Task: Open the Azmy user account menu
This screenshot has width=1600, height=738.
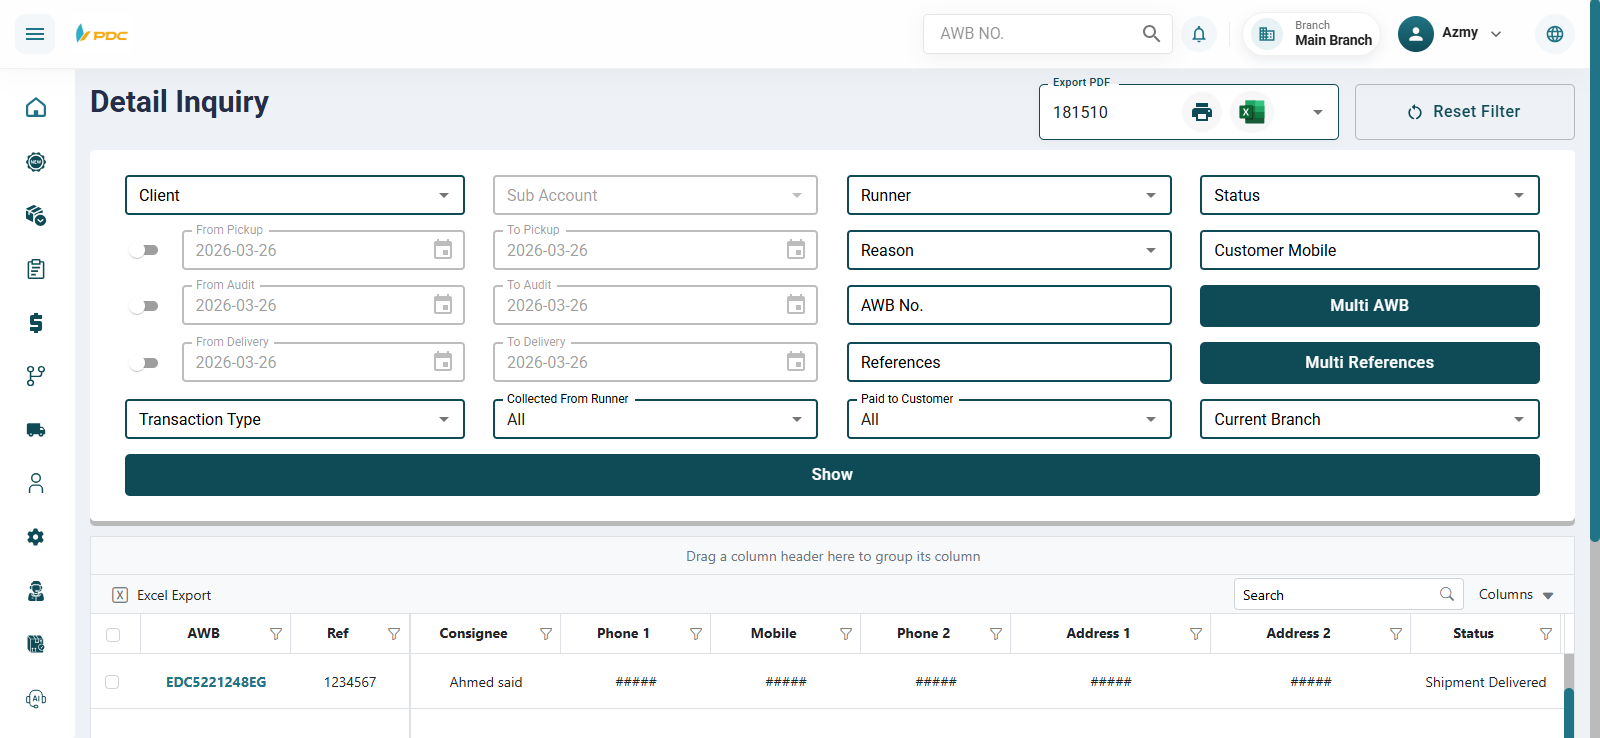Action: 1451,34
